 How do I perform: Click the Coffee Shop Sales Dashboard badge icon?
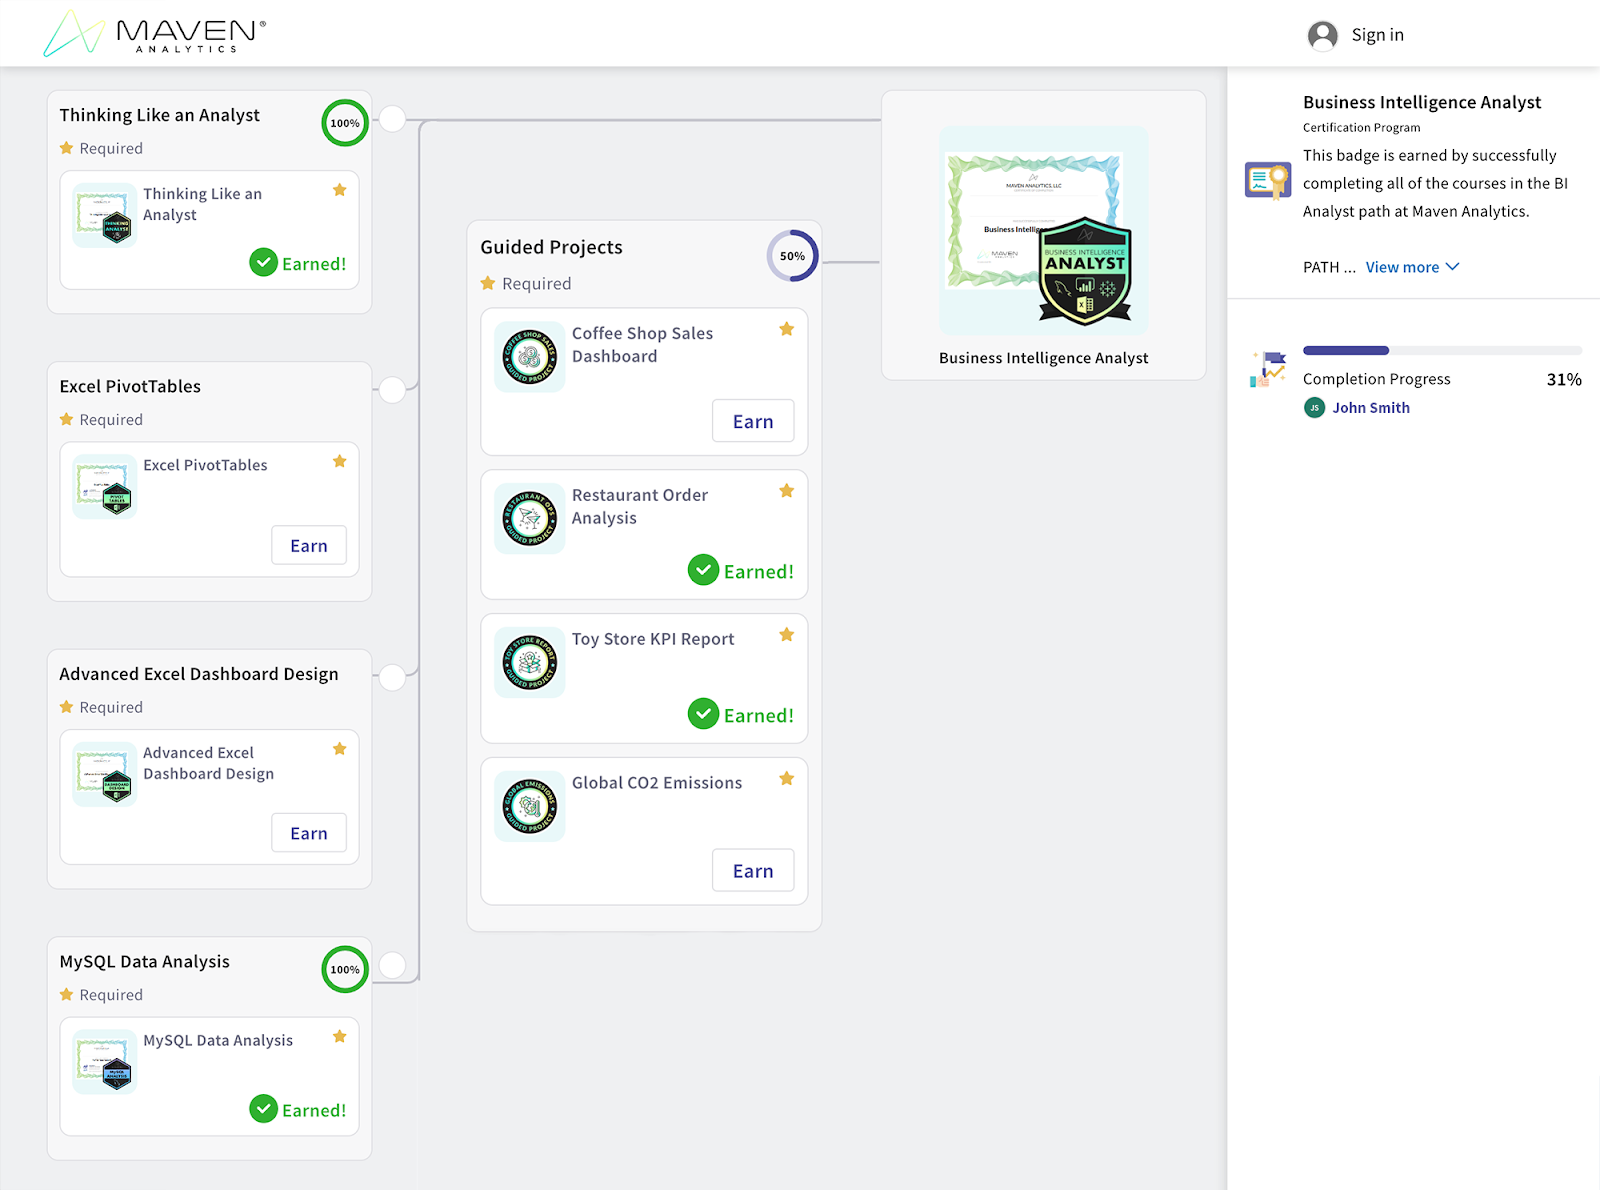click(x=530, y=357)
